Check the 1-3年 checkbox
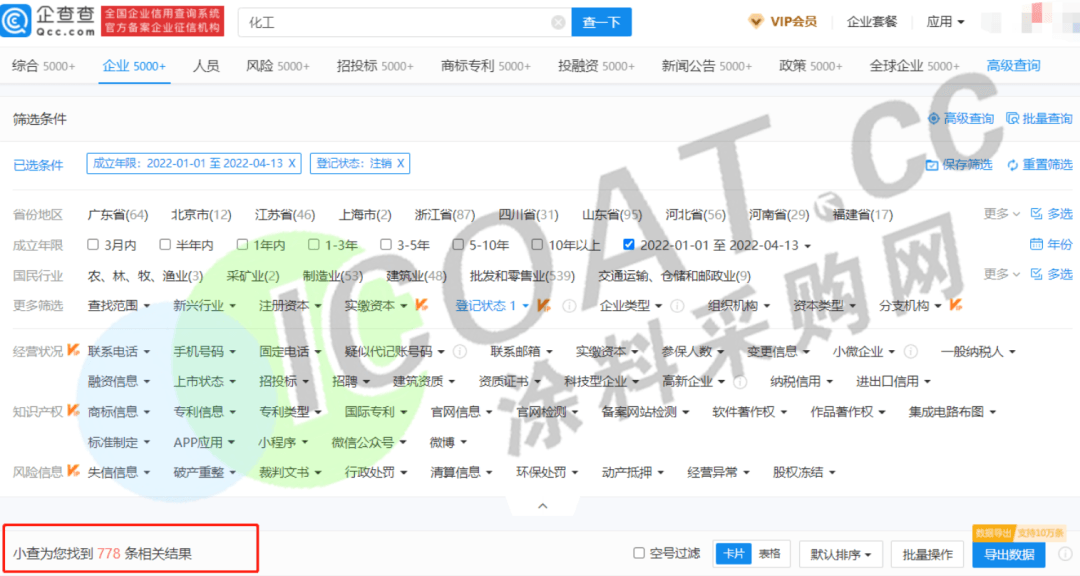This screenshot has width=1080, height=576. point(314,244)
